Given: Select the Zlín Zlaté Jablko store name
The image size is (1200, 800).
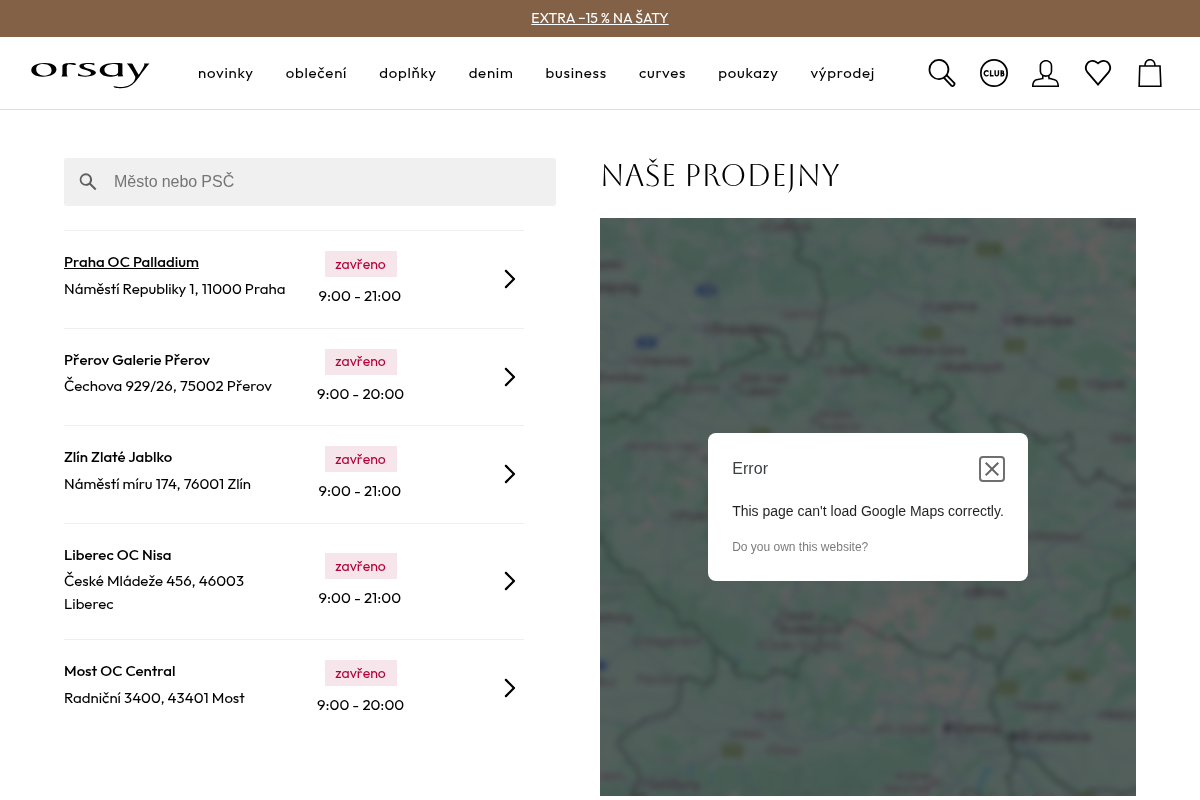Looking at the screenshot, I should click(x=118, y=457).
